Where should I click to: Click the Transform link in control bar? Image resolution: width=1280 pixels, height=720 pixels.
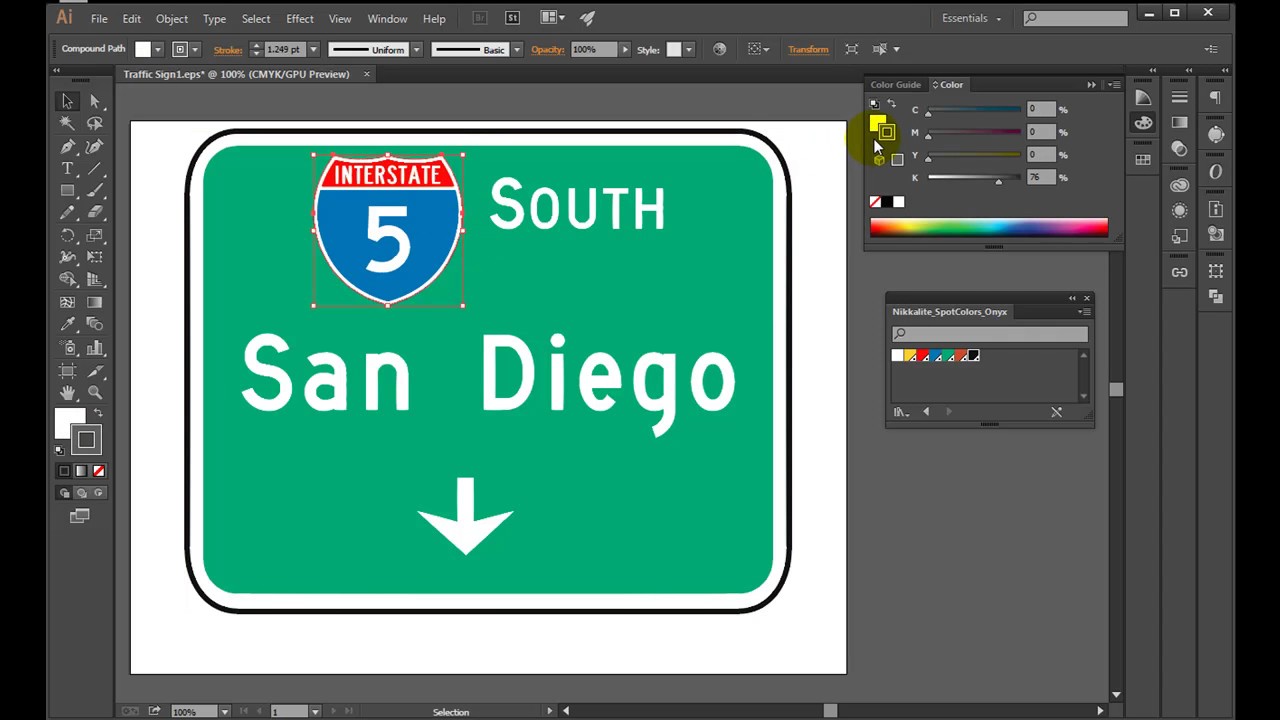tap(808, 49)
